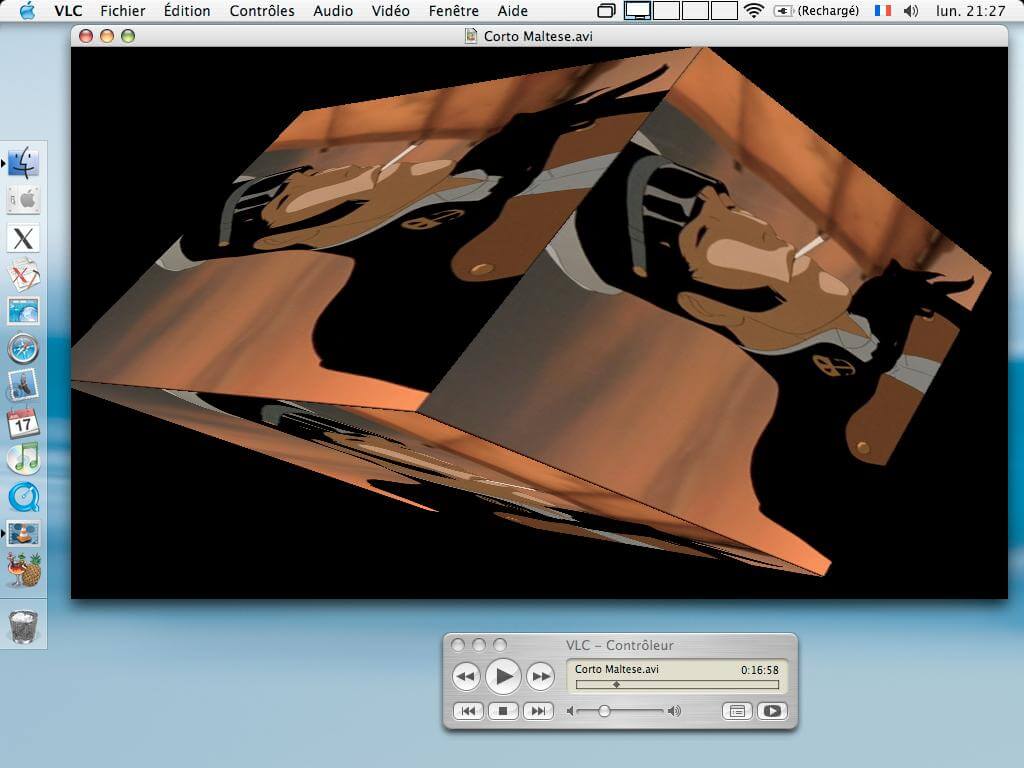Click the fast-forward icon on the VLC controller
Image resolution: width=1024 pixels, height=768 pixels.
540,677
